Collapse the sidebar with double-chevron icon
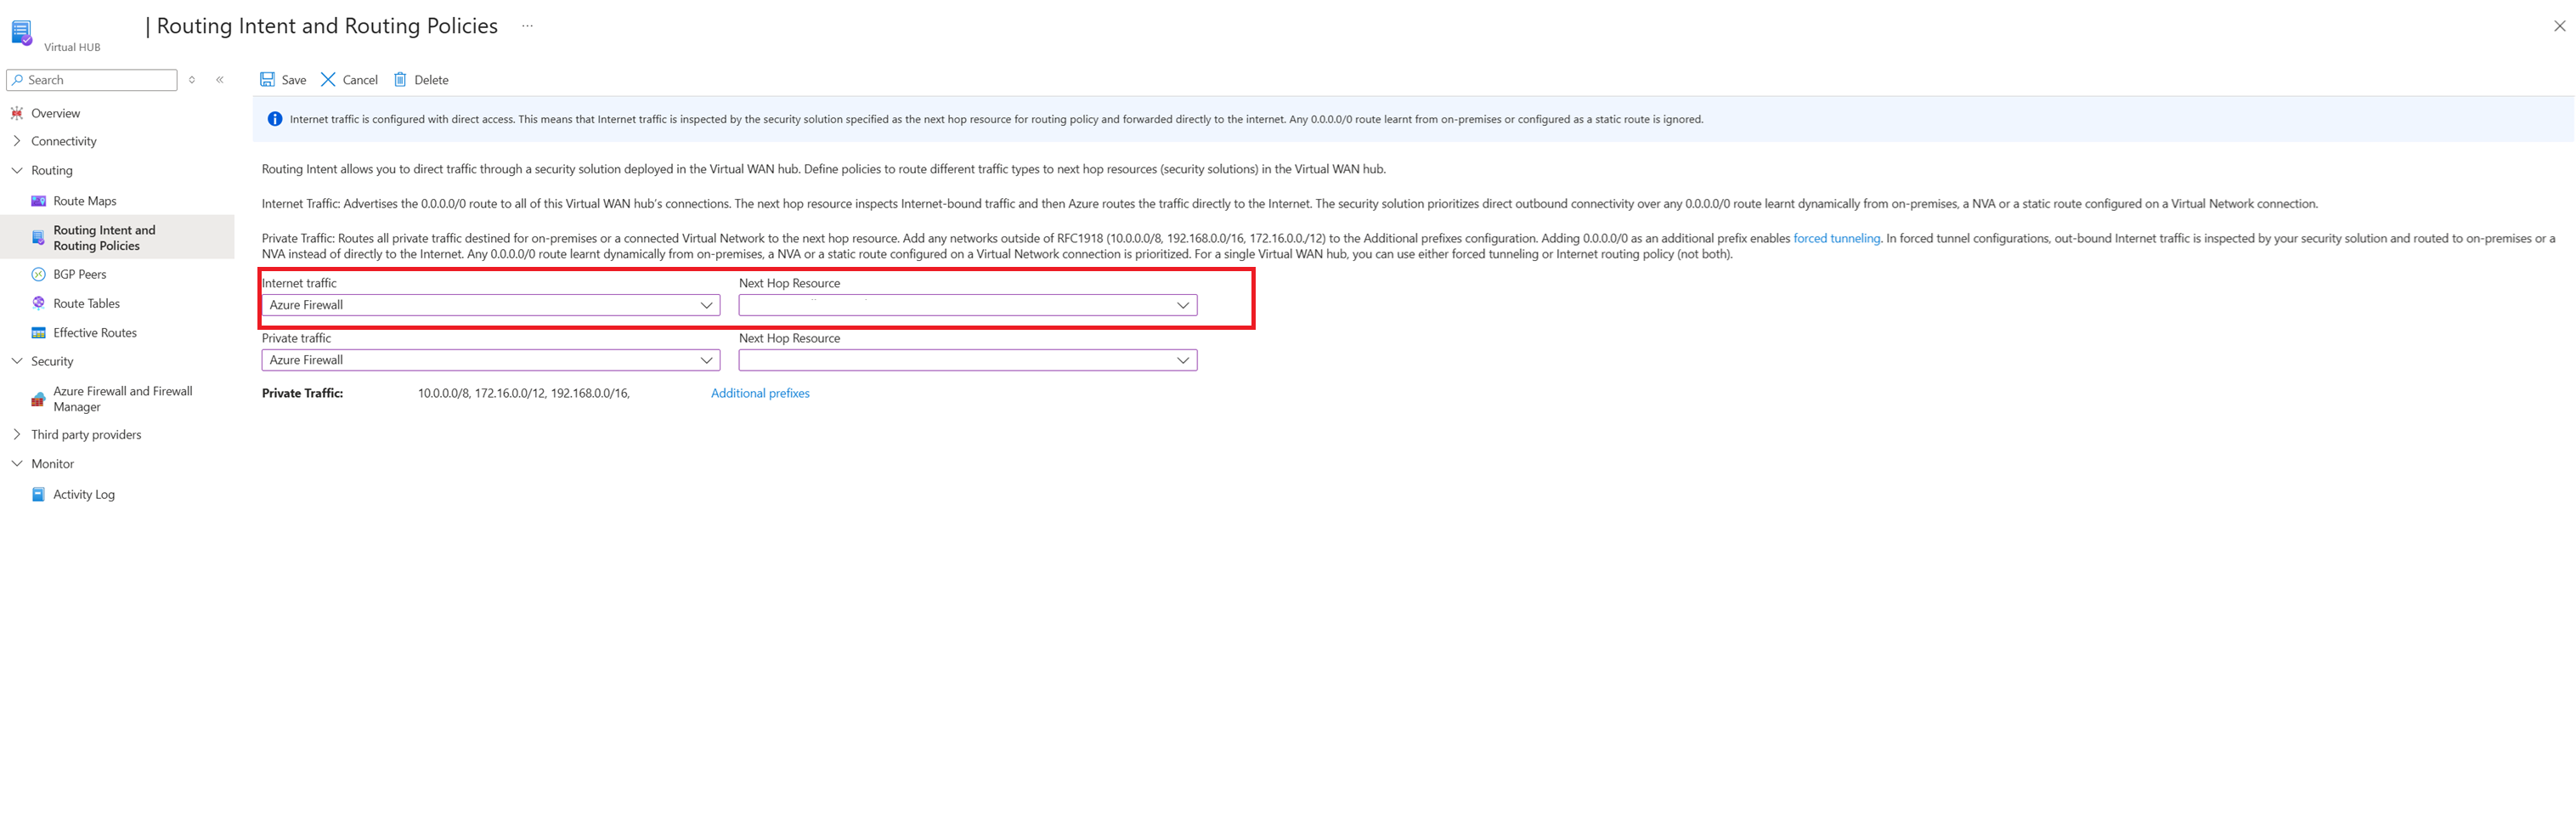The height and width of the screenshot is (816, 2576). tap(220, 80)
